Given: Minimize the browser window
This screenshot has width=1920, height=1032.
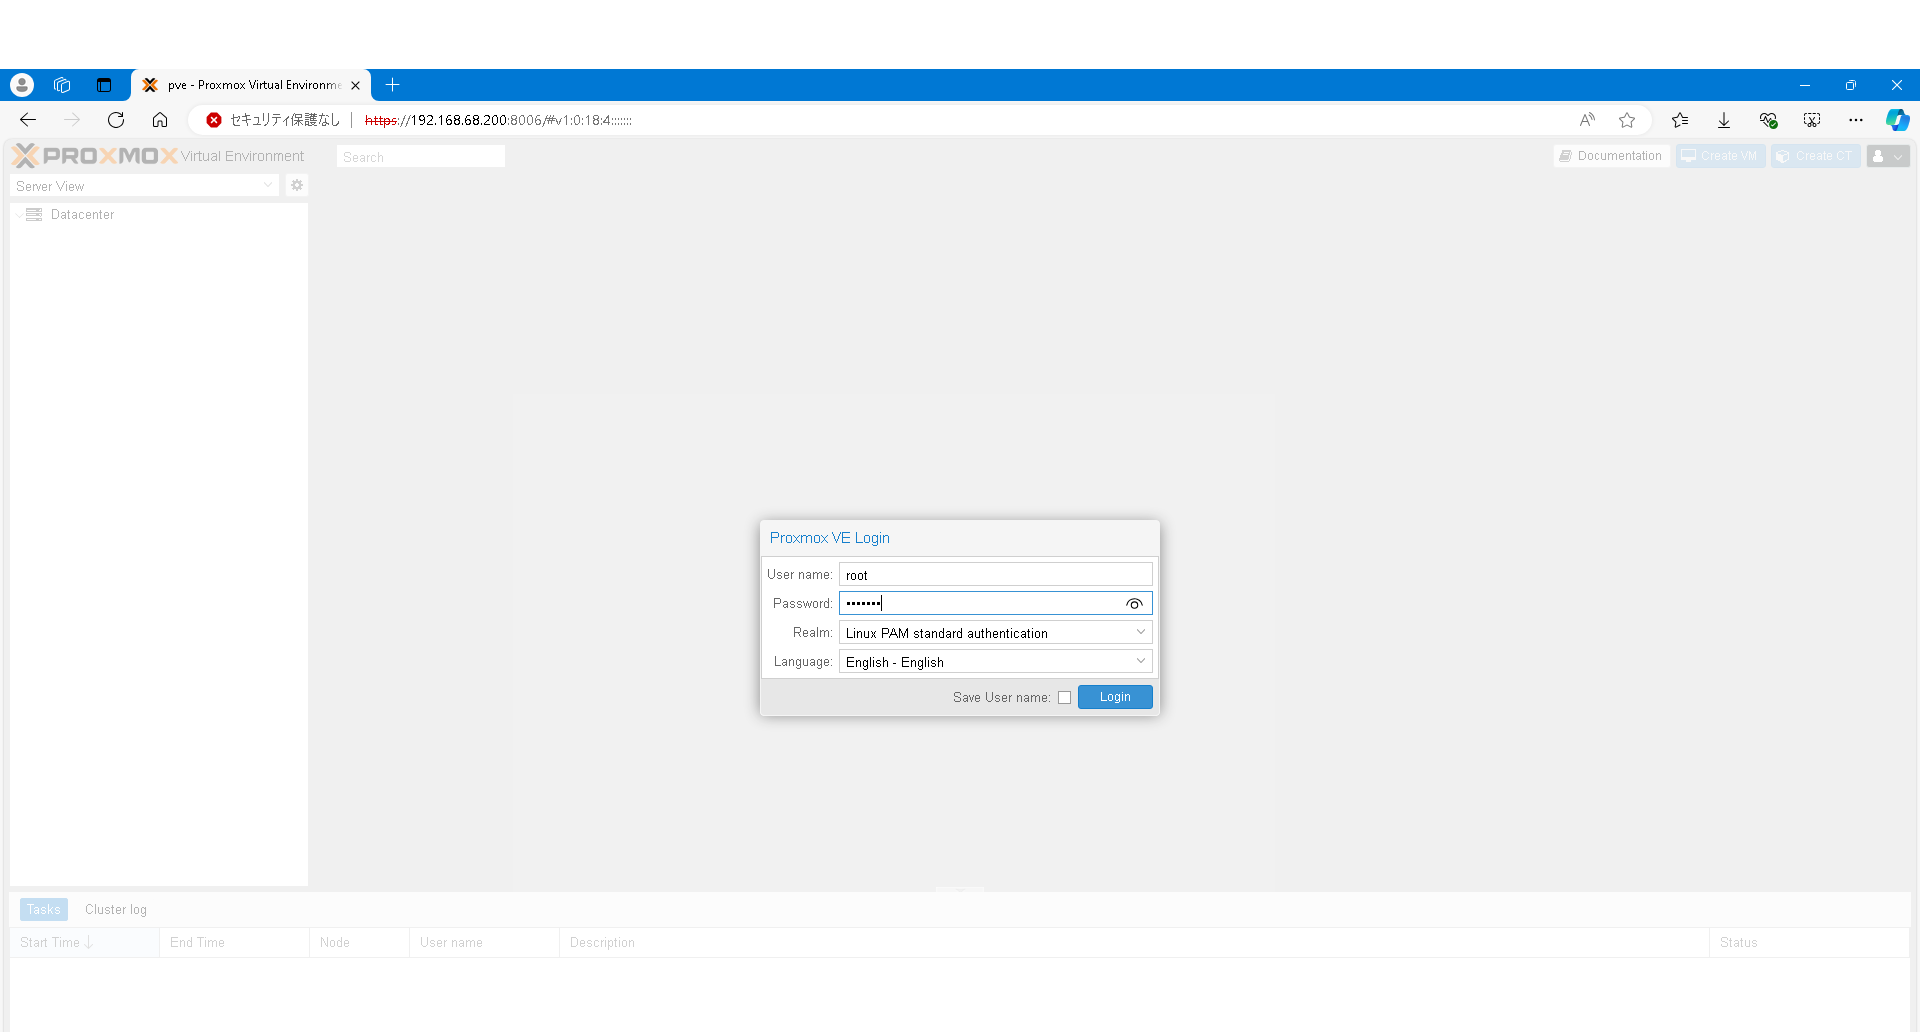Looking at the screenshot, I should 1804,85.
